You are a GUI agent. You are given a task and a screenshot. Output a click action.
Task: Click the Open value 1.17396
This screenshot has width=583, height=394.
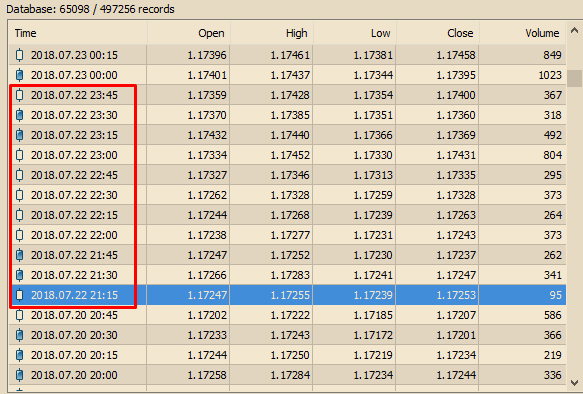(207, 55)
